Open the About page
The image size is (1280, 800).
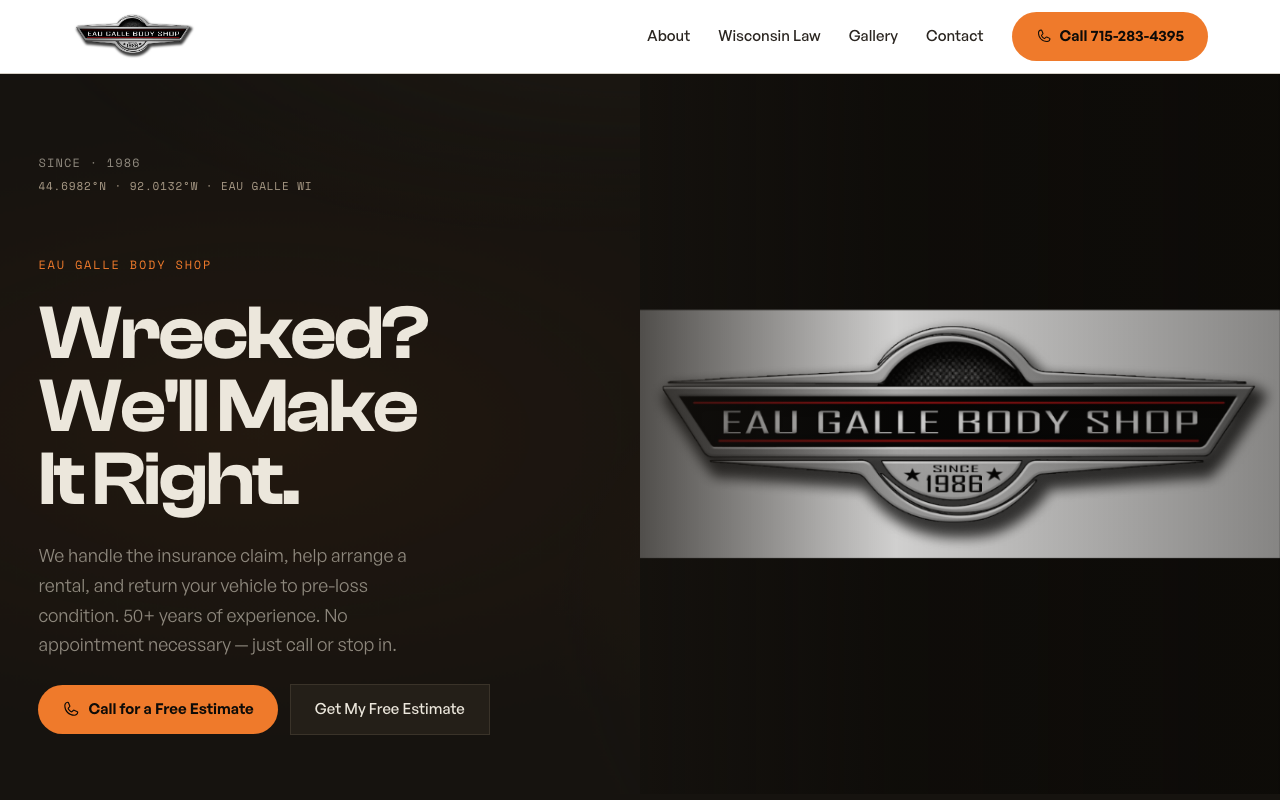[x=668, y=36]
